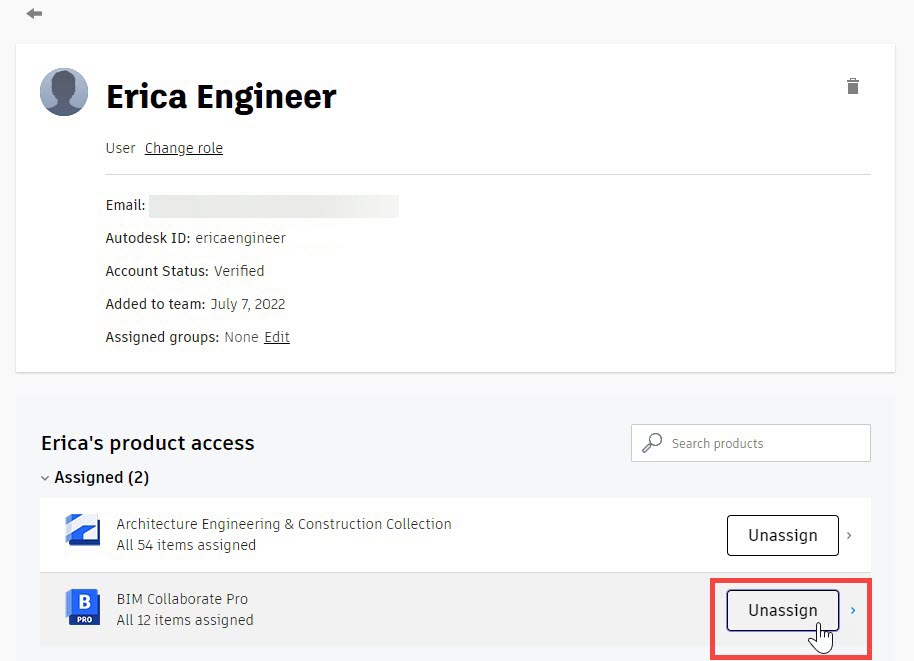This screenshot has height=661, width=914.
Task: Unassign BIM Collaborate Pro
Action: click(782, 610)
